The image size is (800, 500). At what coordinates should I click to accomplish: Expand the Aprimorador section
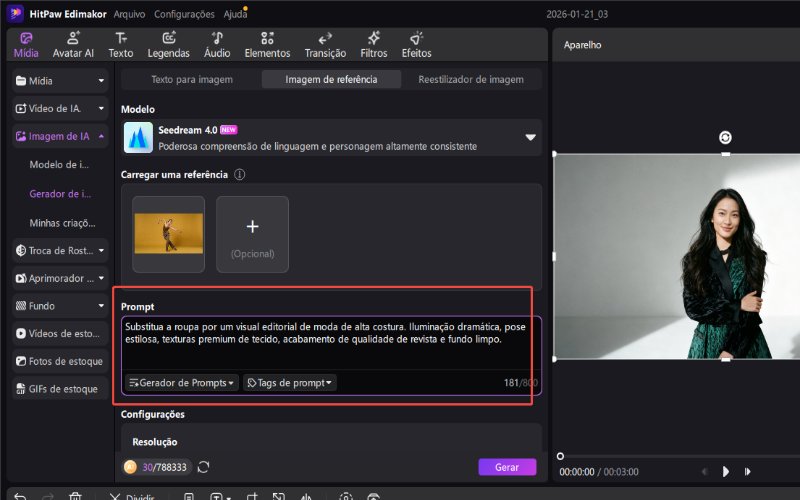coord(60,278)
